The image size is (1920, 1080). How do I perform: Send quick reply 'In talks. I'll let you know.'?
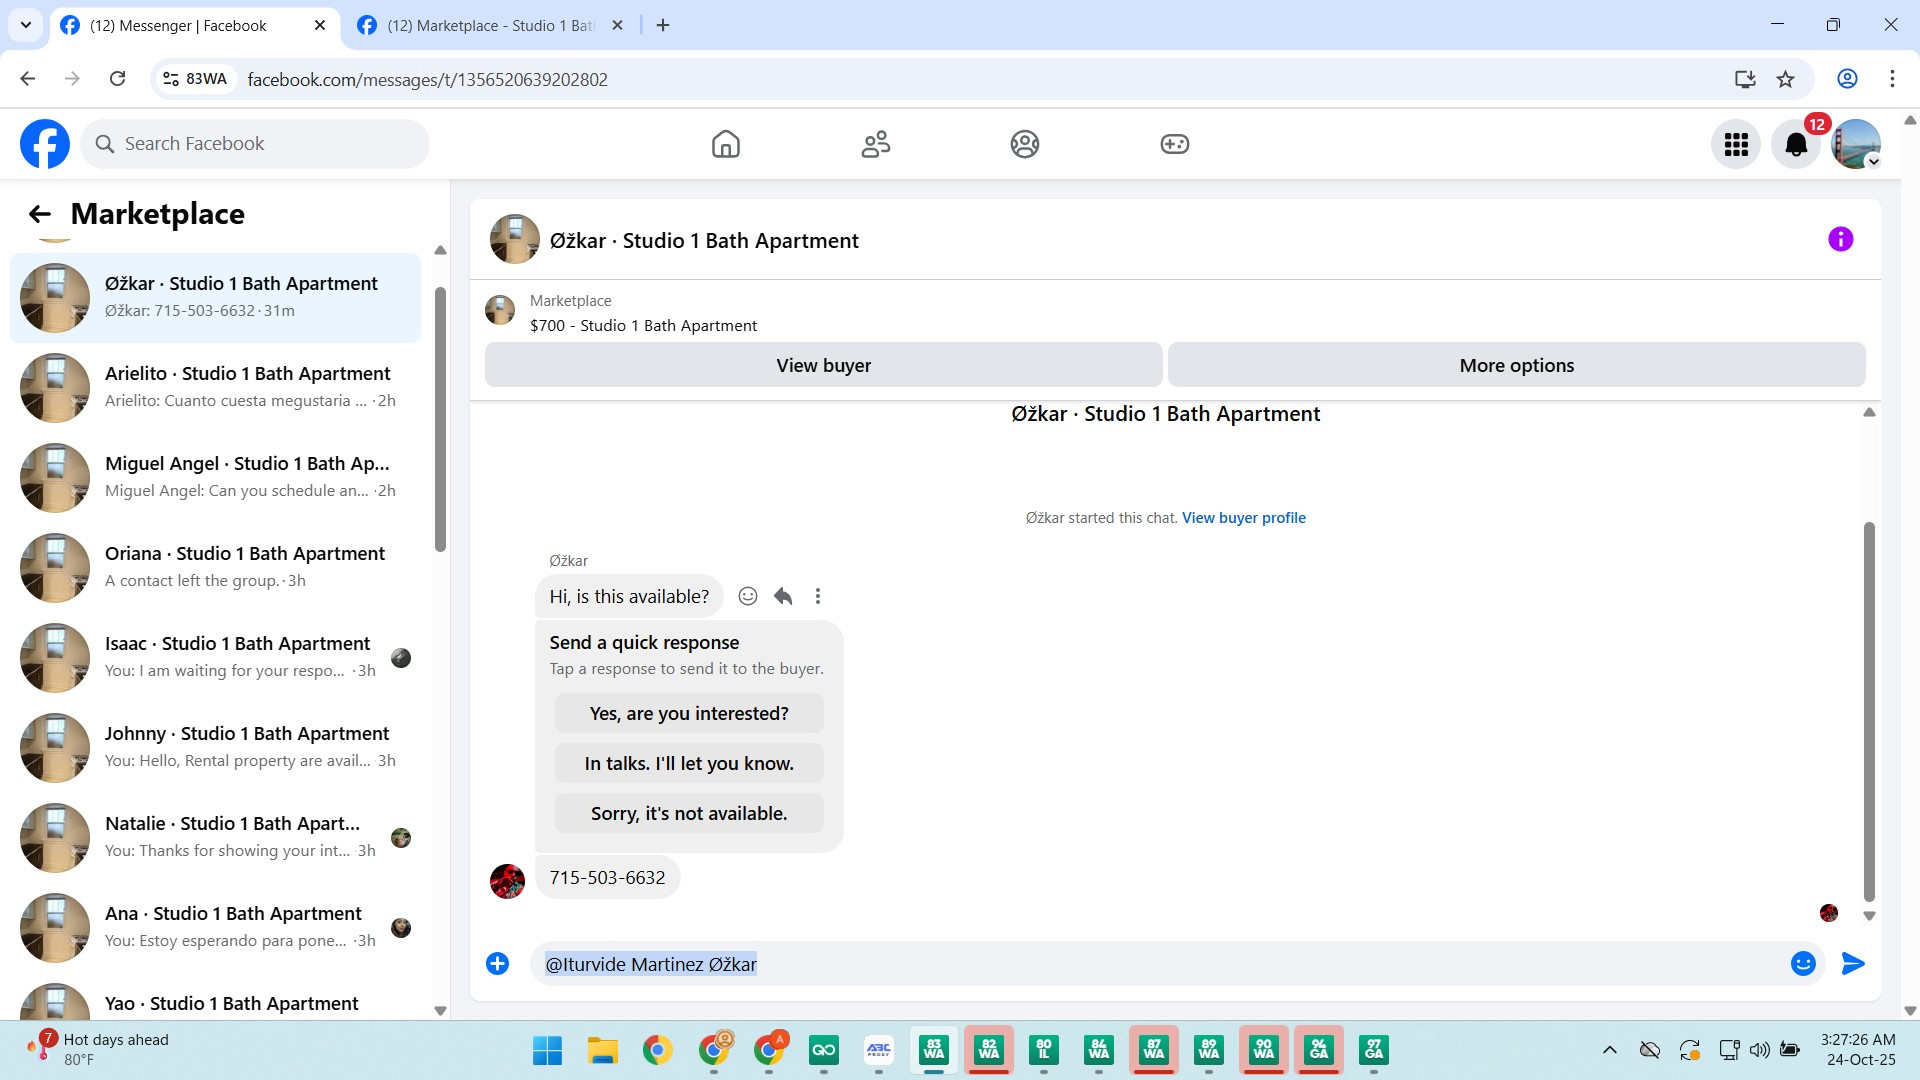[689, 763]
